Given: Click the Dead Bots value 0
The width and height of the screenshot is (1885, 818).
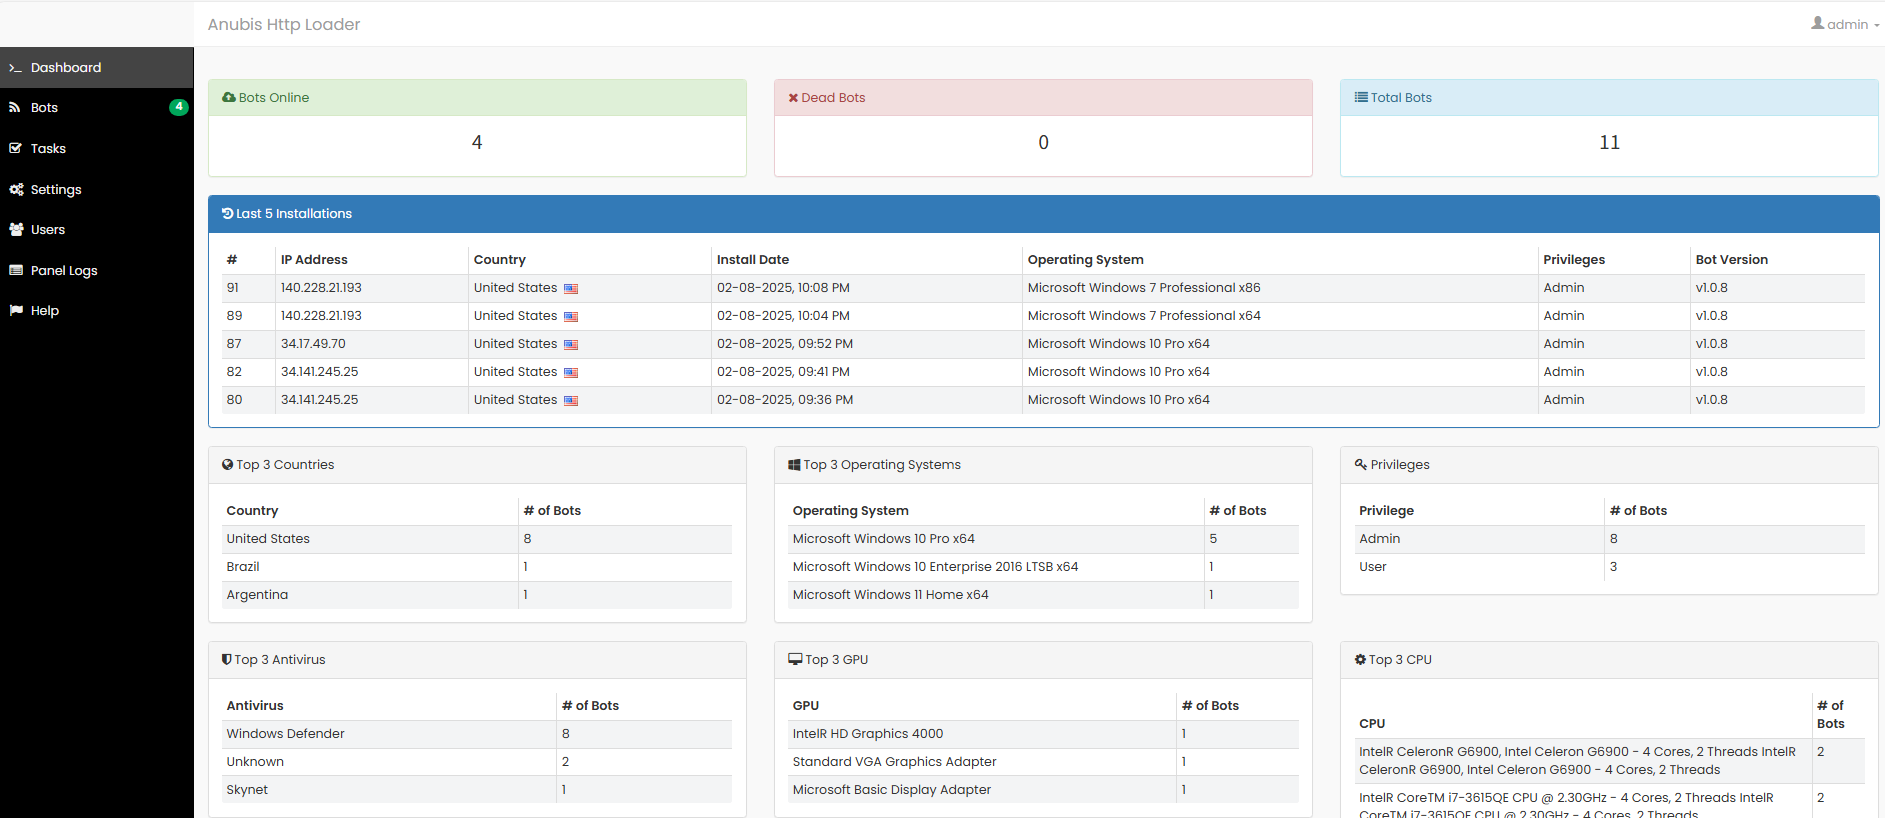Looking at the screenshot, I should [x=1043, y=142].
